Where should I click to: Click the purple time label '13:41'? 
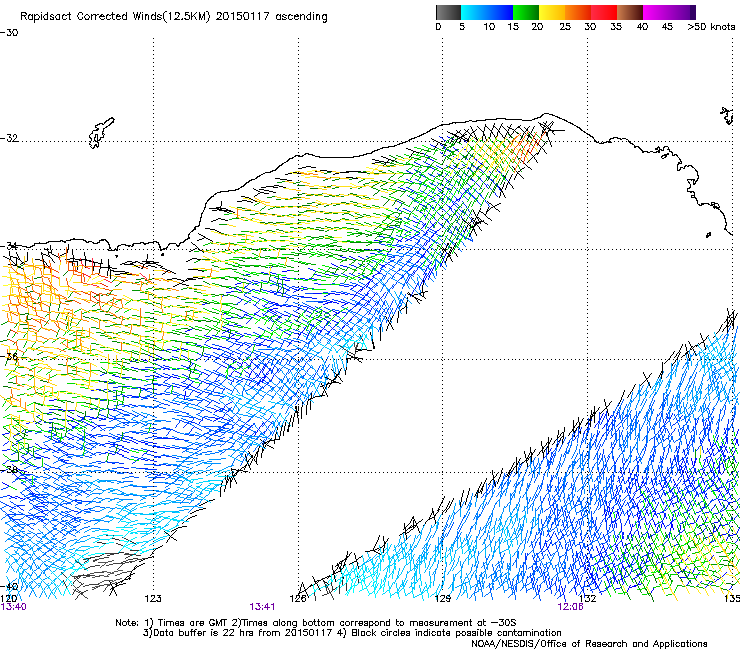point(262,606)
